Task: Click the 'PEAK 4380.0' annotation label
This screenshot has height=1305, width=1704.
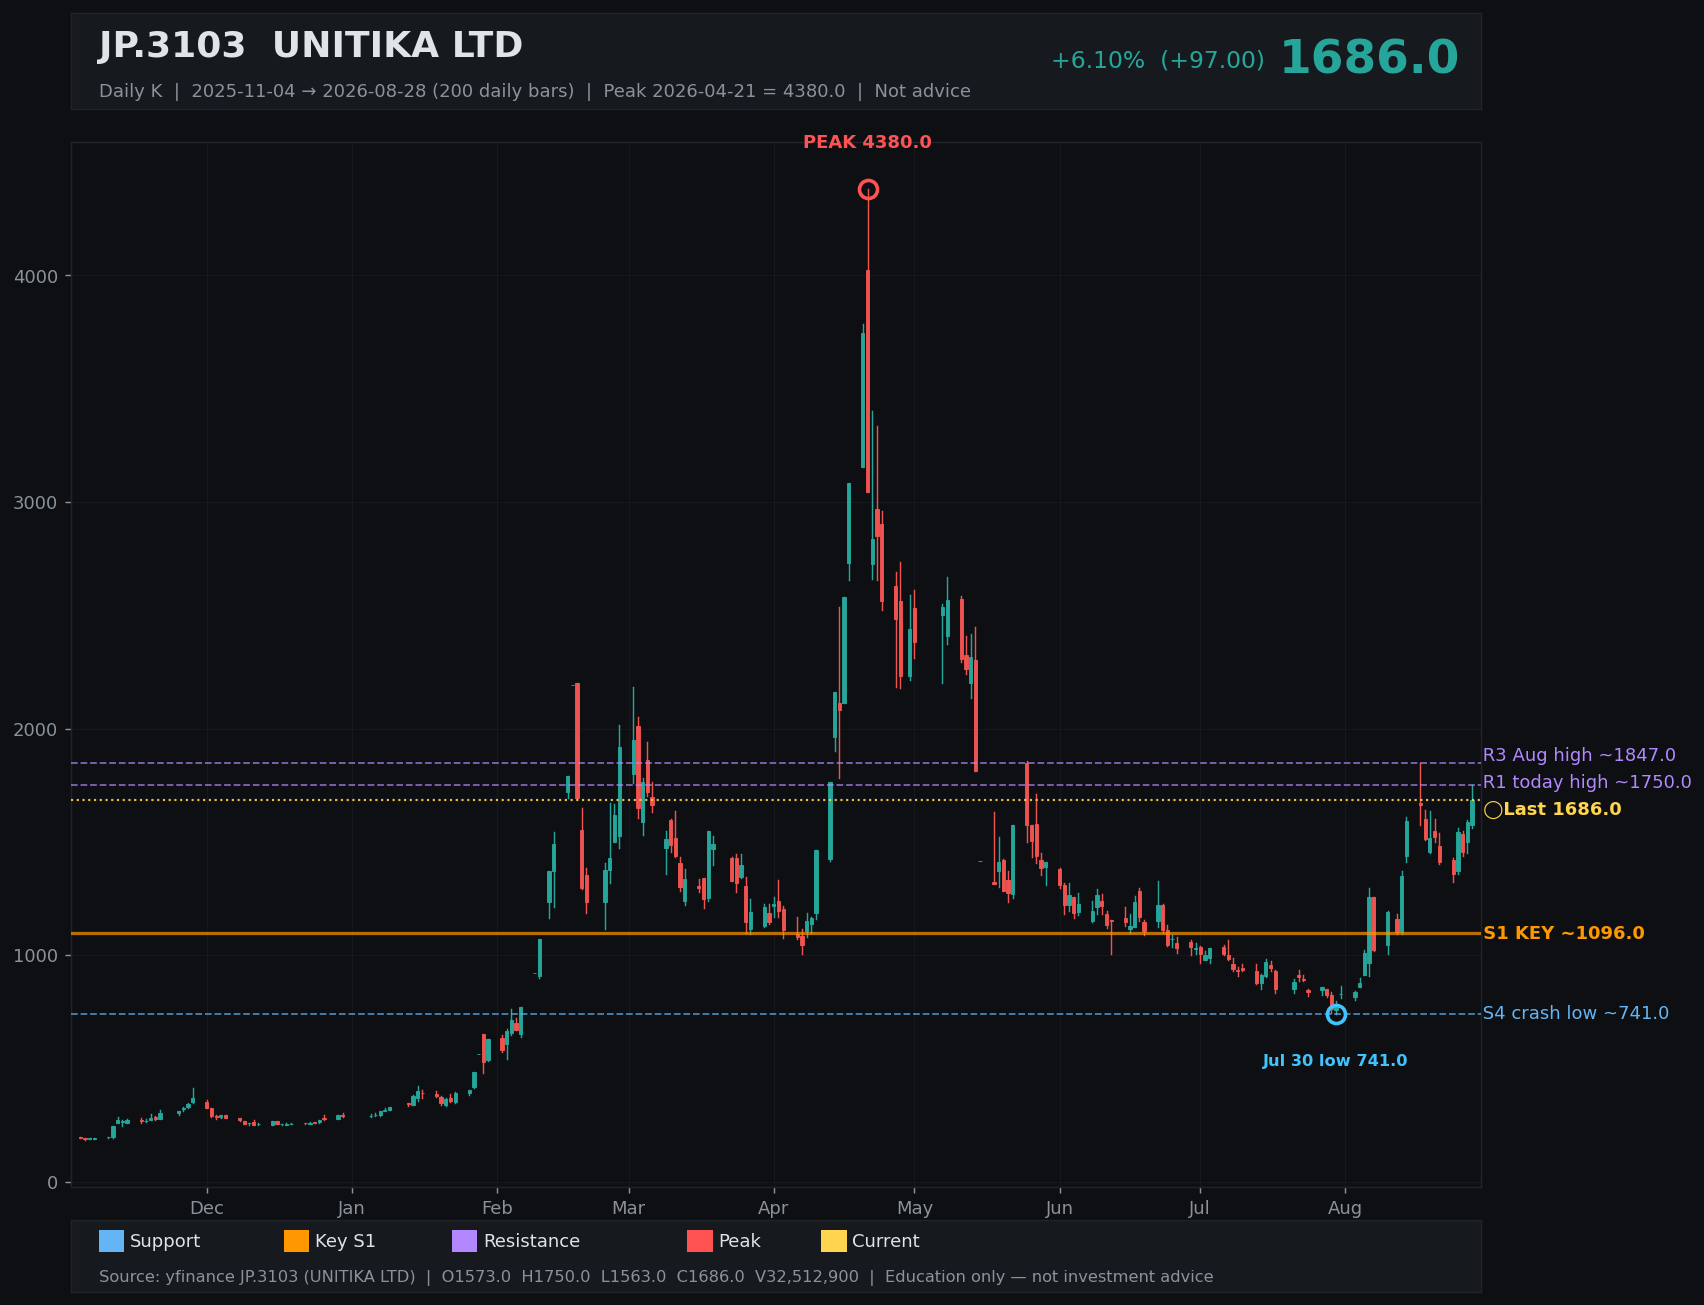Action: pos(867,142)
